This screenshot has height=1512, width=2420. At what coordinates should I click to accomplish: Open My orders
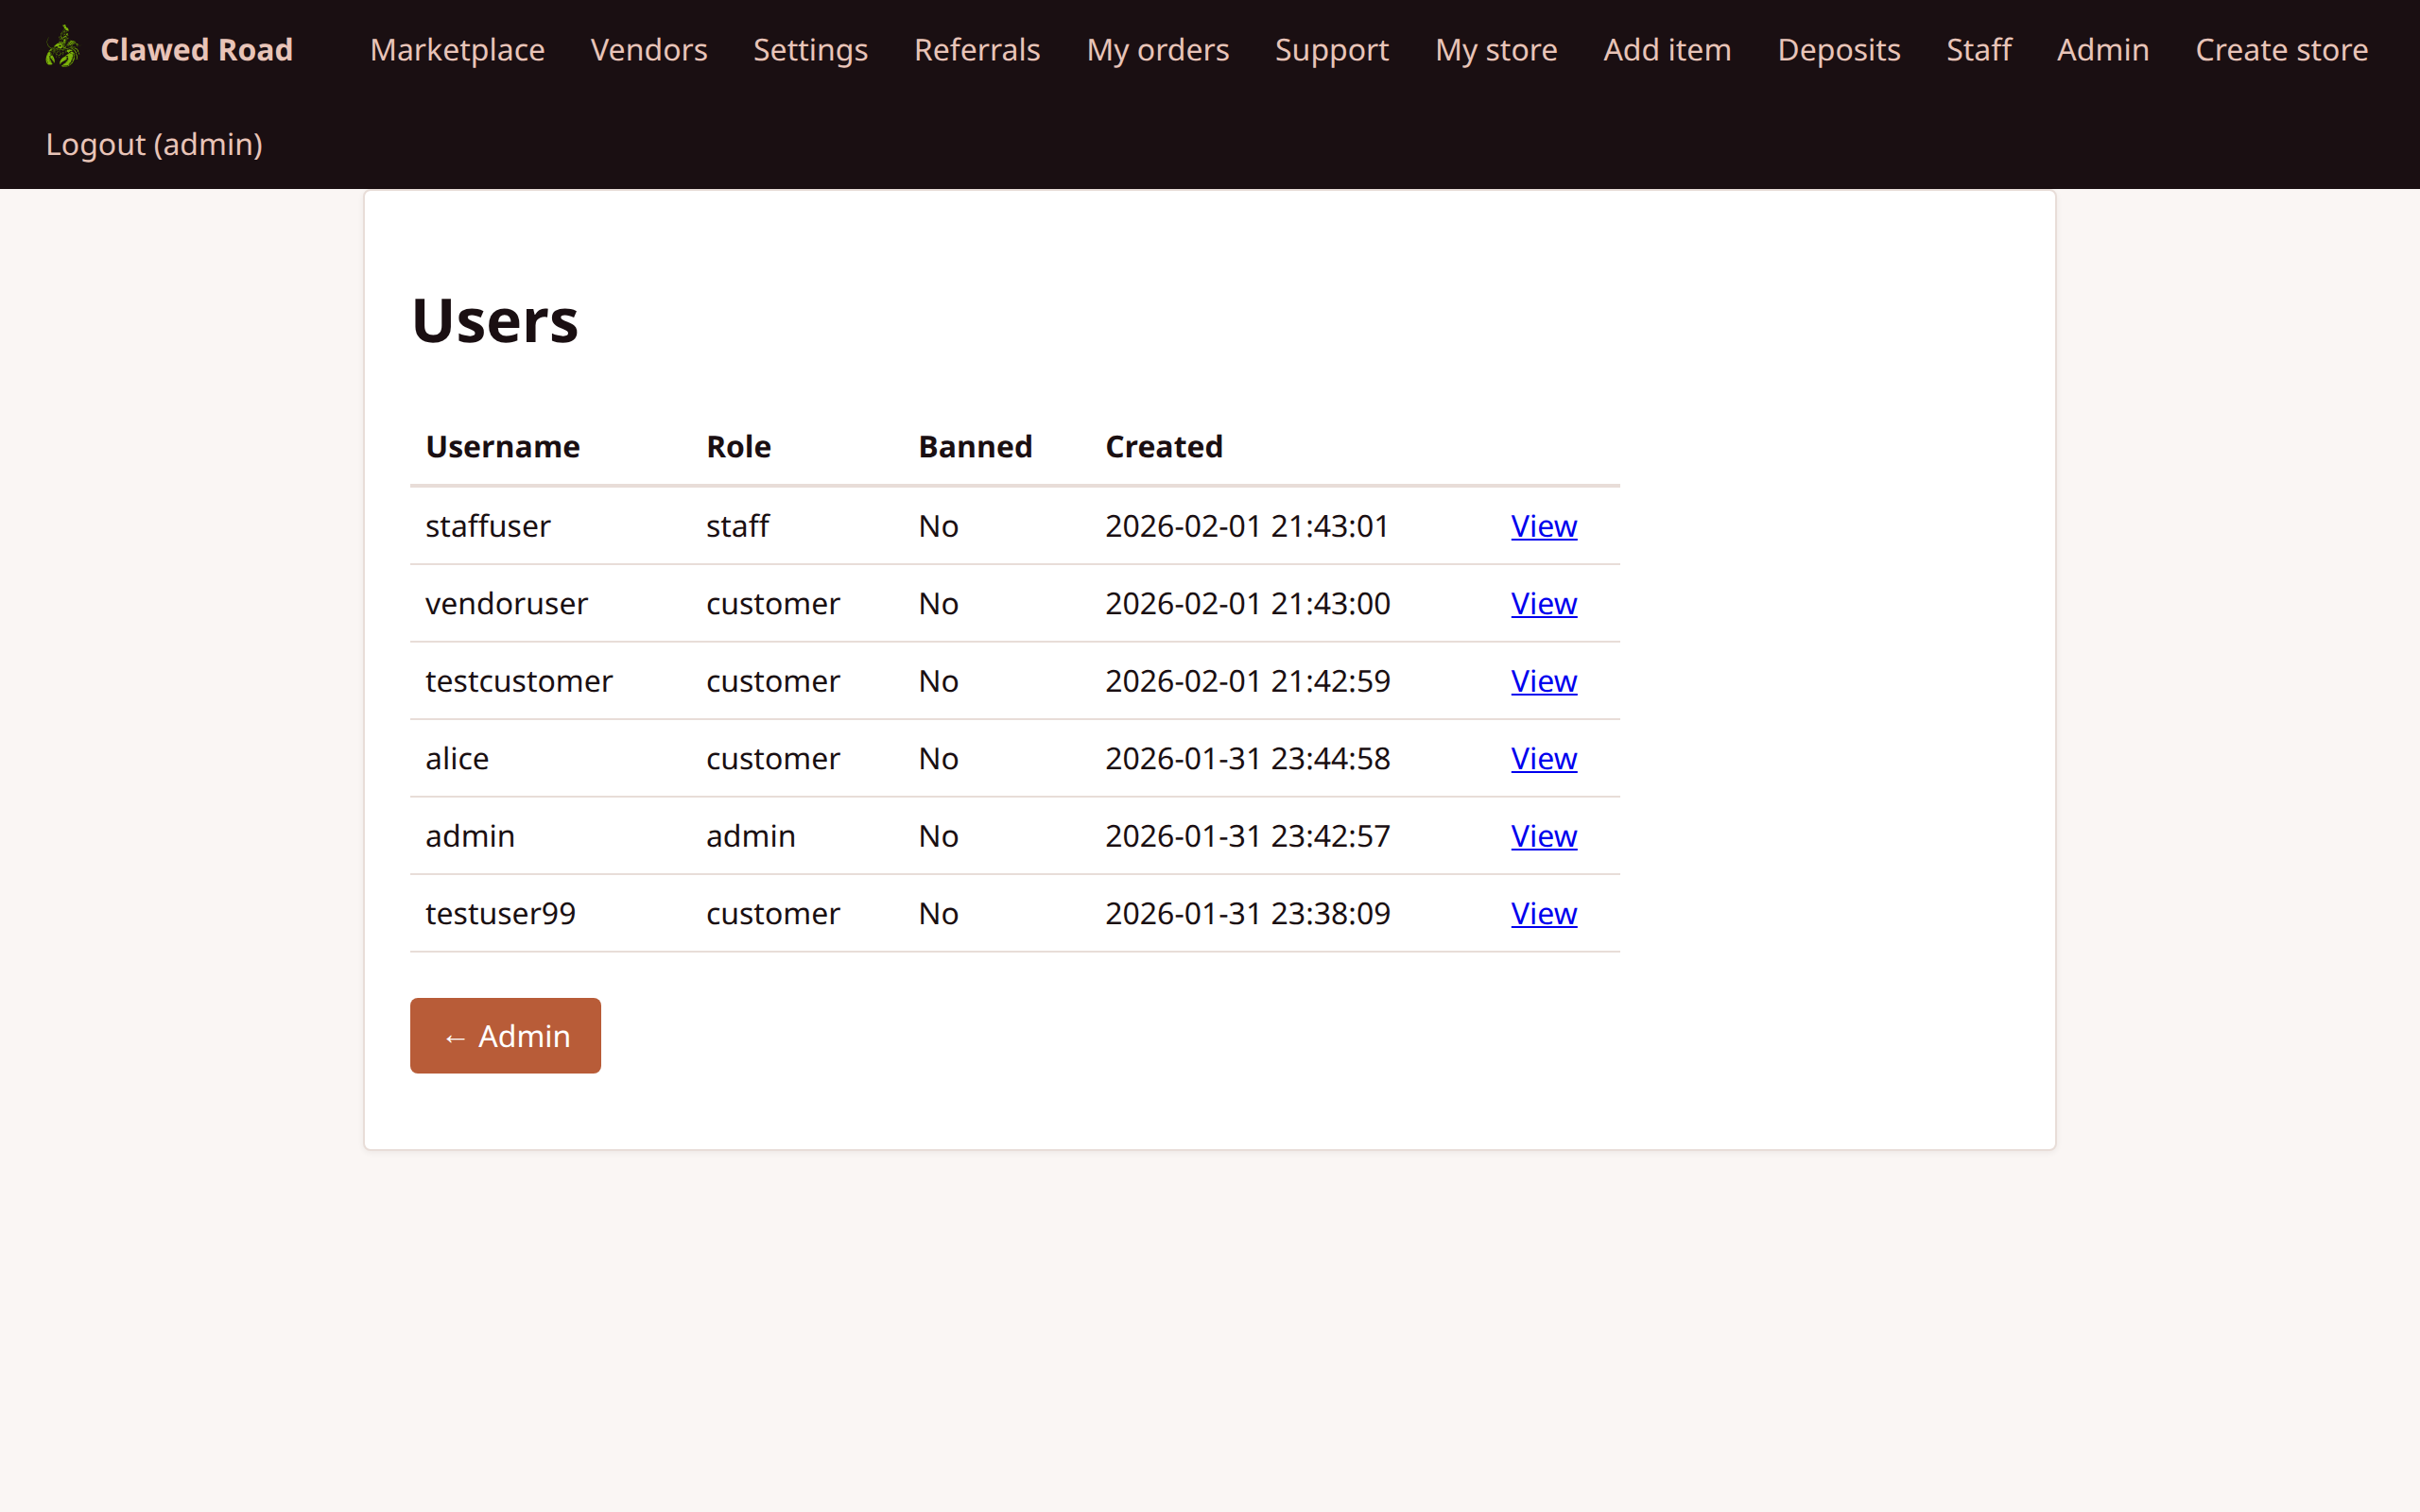click(1157, 49)
